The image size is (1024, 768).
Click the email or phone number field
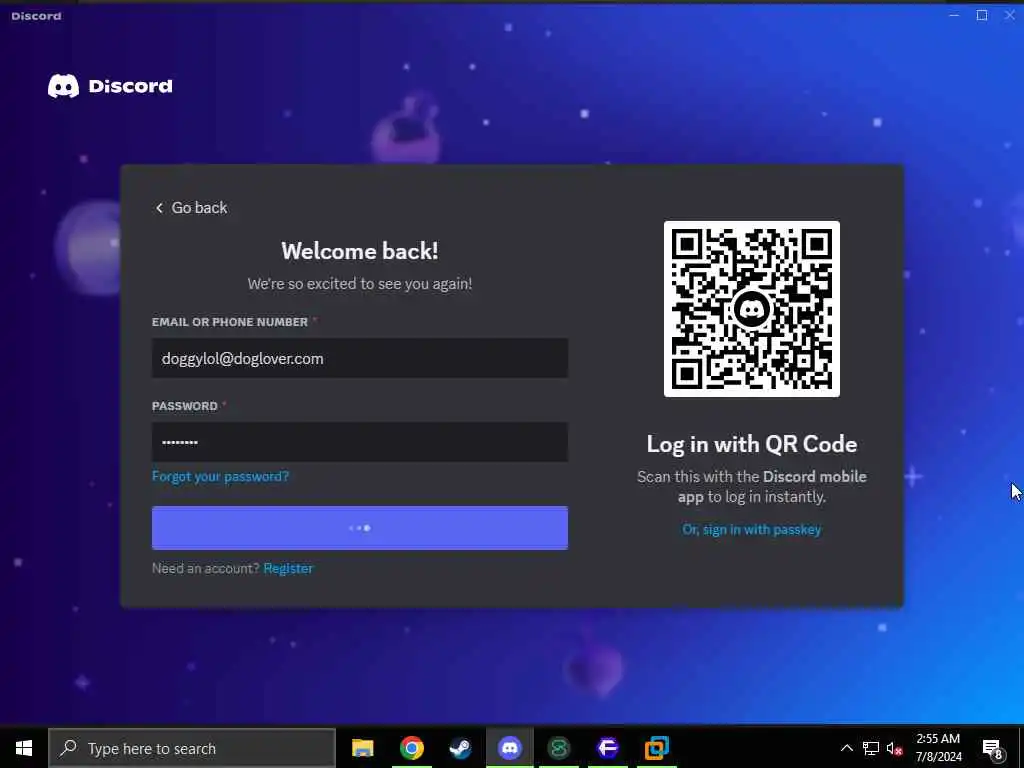tap(360, 358)
